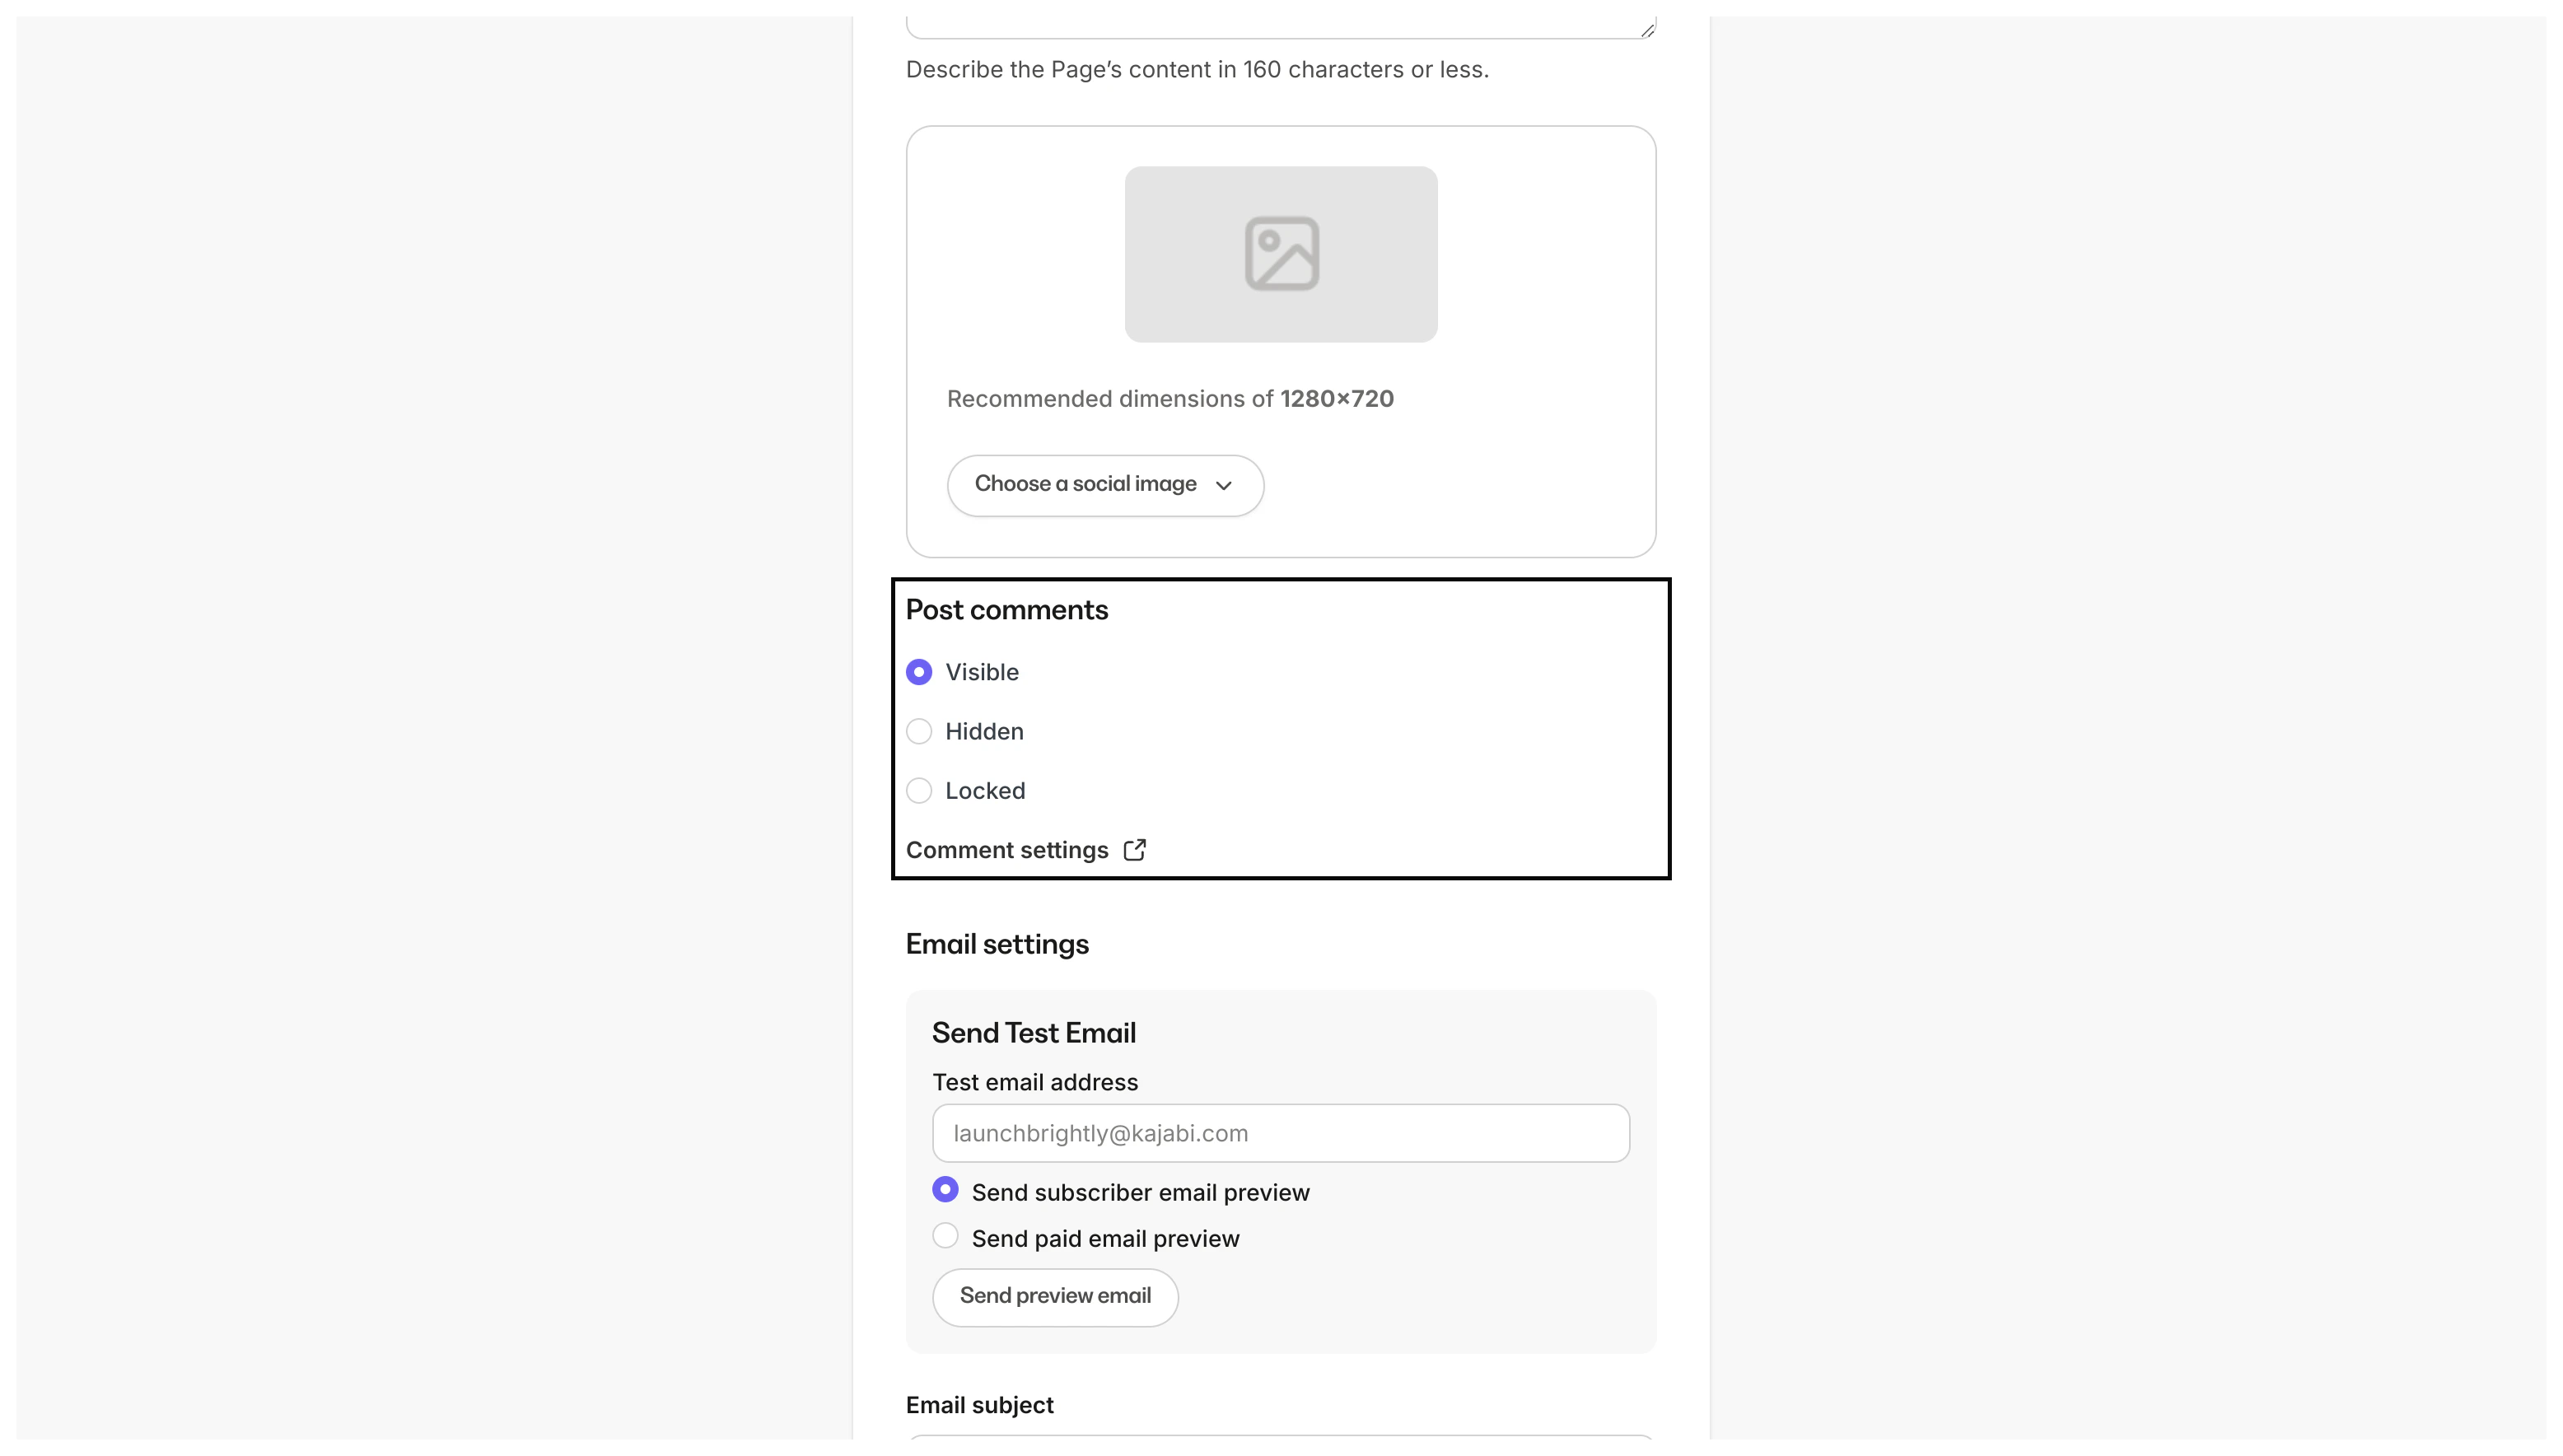Viewport: 2563px width, 1456px height.
Task: Click the Post comments section heading
Action: point(1006,610)
